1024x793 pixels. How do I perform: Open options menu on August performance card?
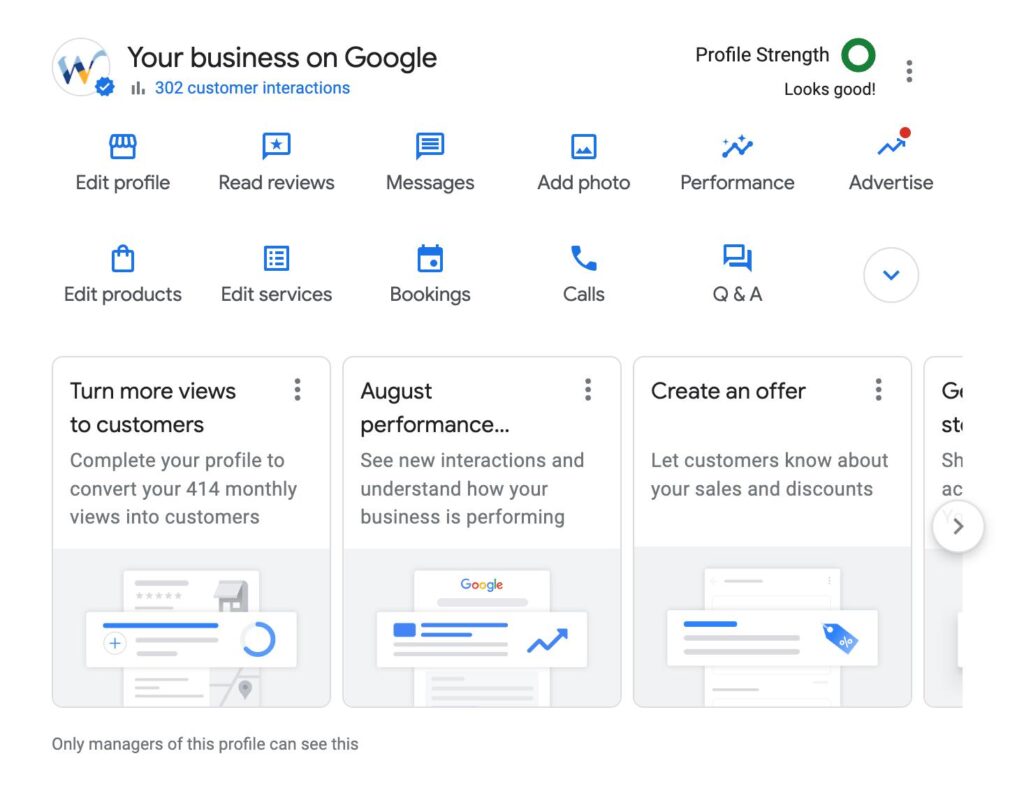(588, 390)
